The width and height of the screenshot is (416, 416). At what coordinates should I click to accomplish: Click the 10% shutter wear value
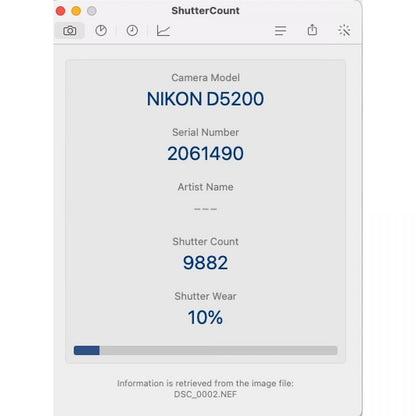coord(205,317)
